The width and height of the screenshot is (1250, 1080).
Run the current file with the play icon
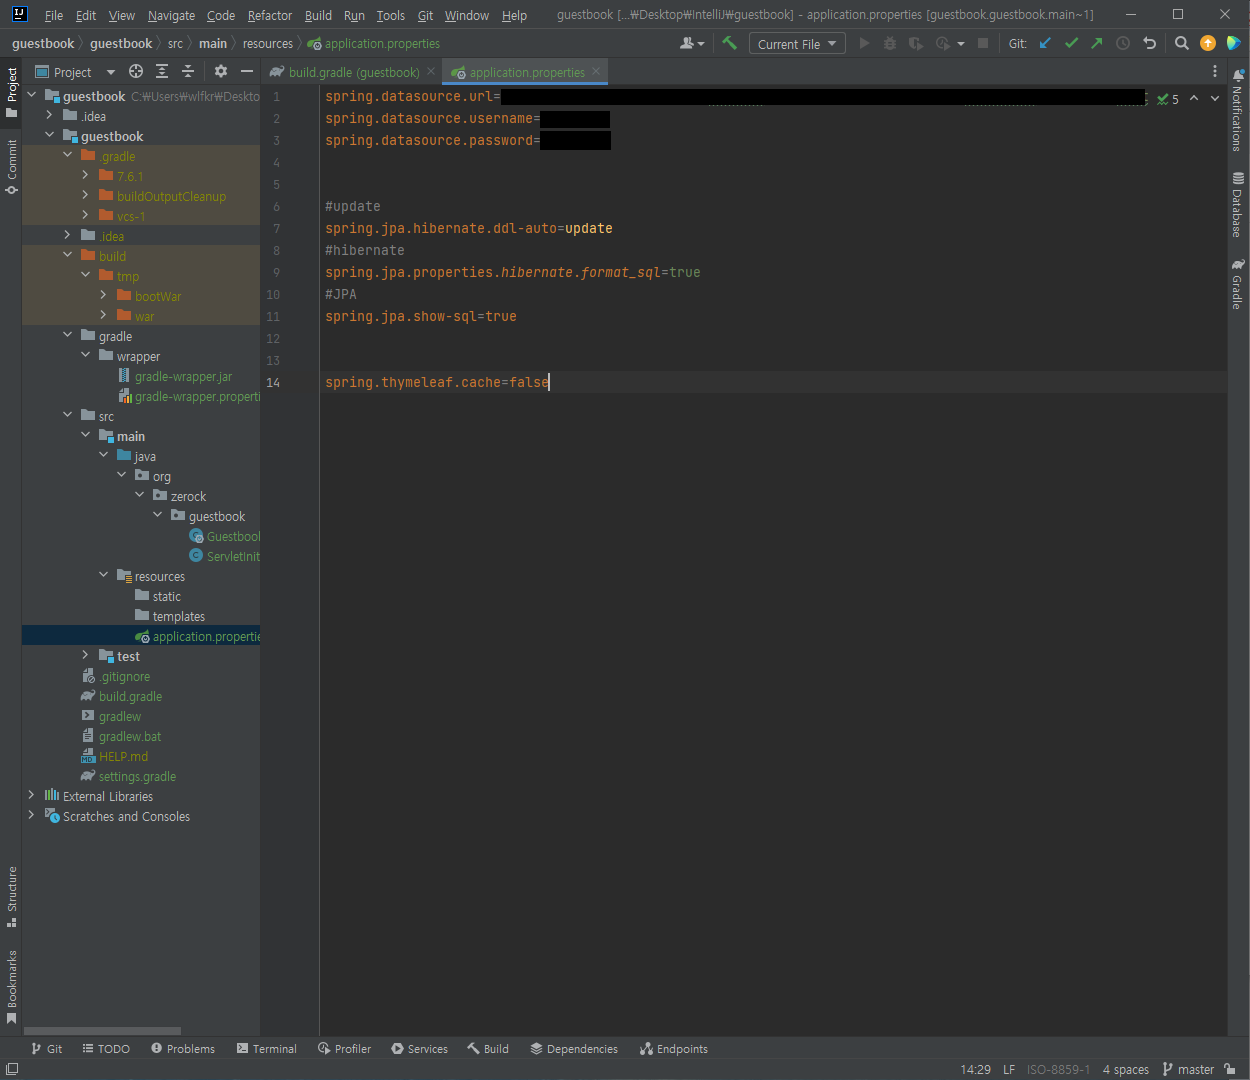864,43
